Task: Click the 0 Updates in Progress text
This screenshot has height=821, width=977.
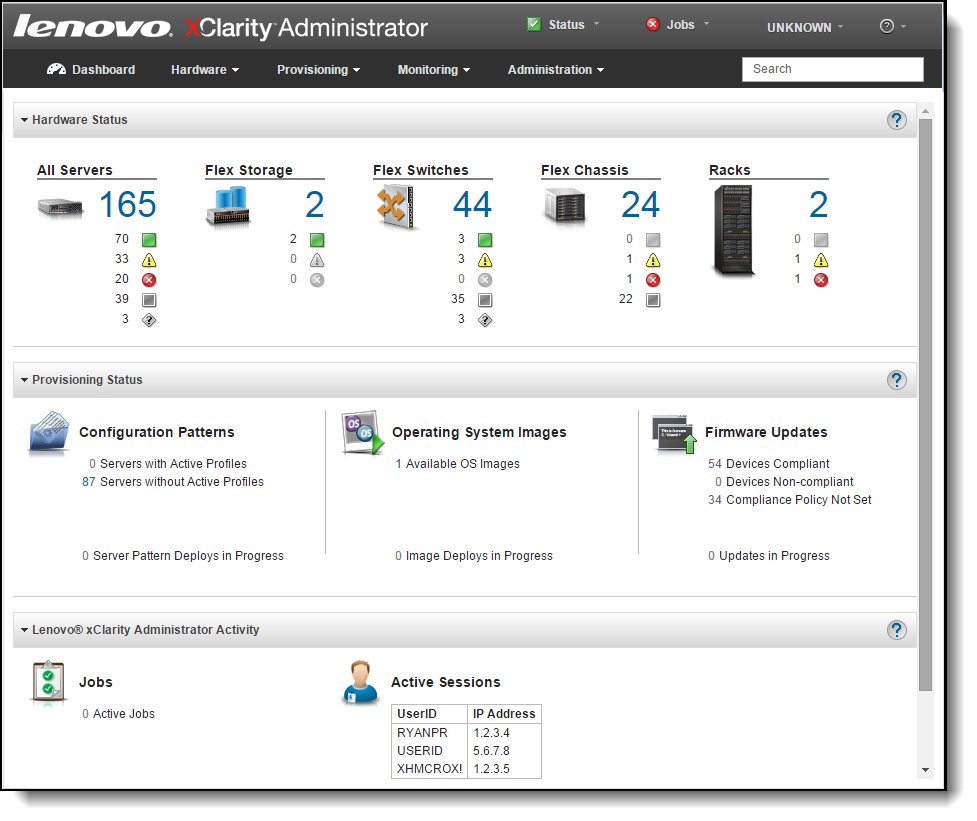Action: tap(769, 556)
